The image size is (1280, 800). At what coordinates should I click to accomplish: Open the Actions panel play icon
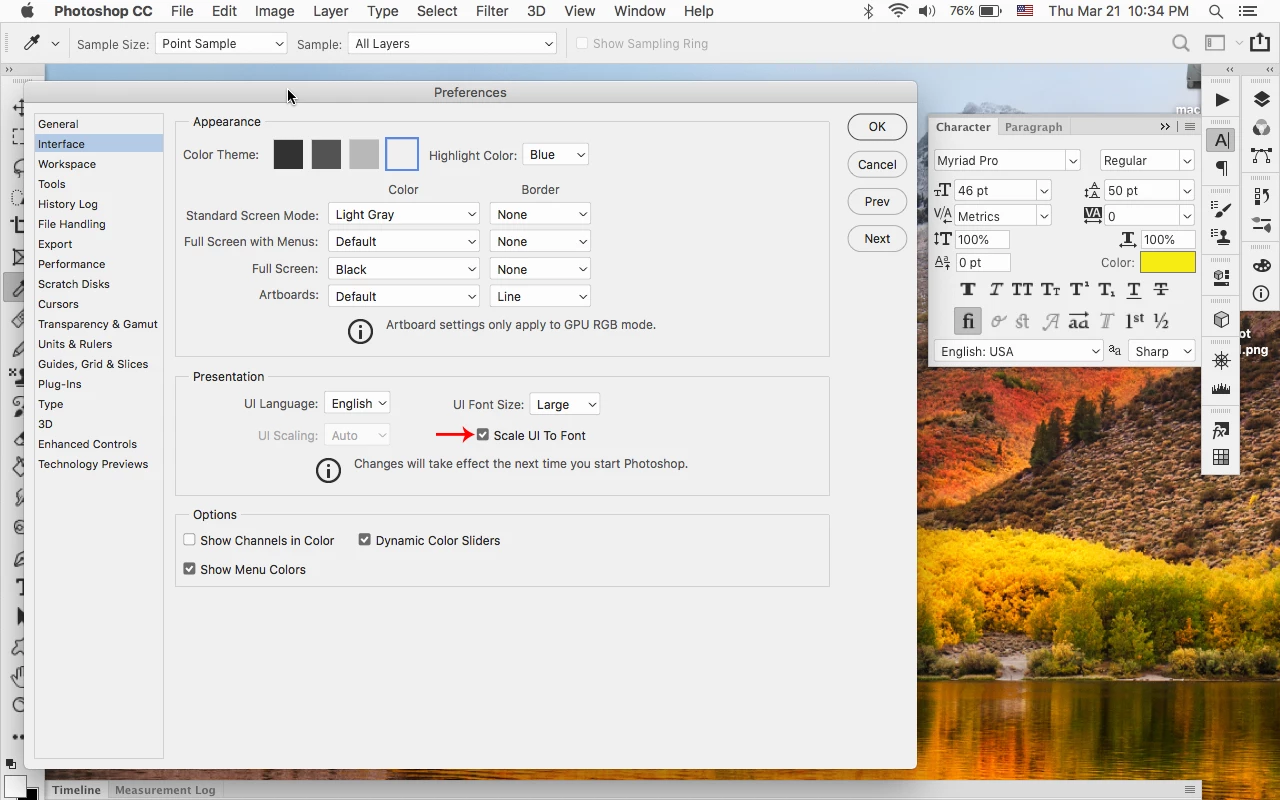(x=1221, y=100)
